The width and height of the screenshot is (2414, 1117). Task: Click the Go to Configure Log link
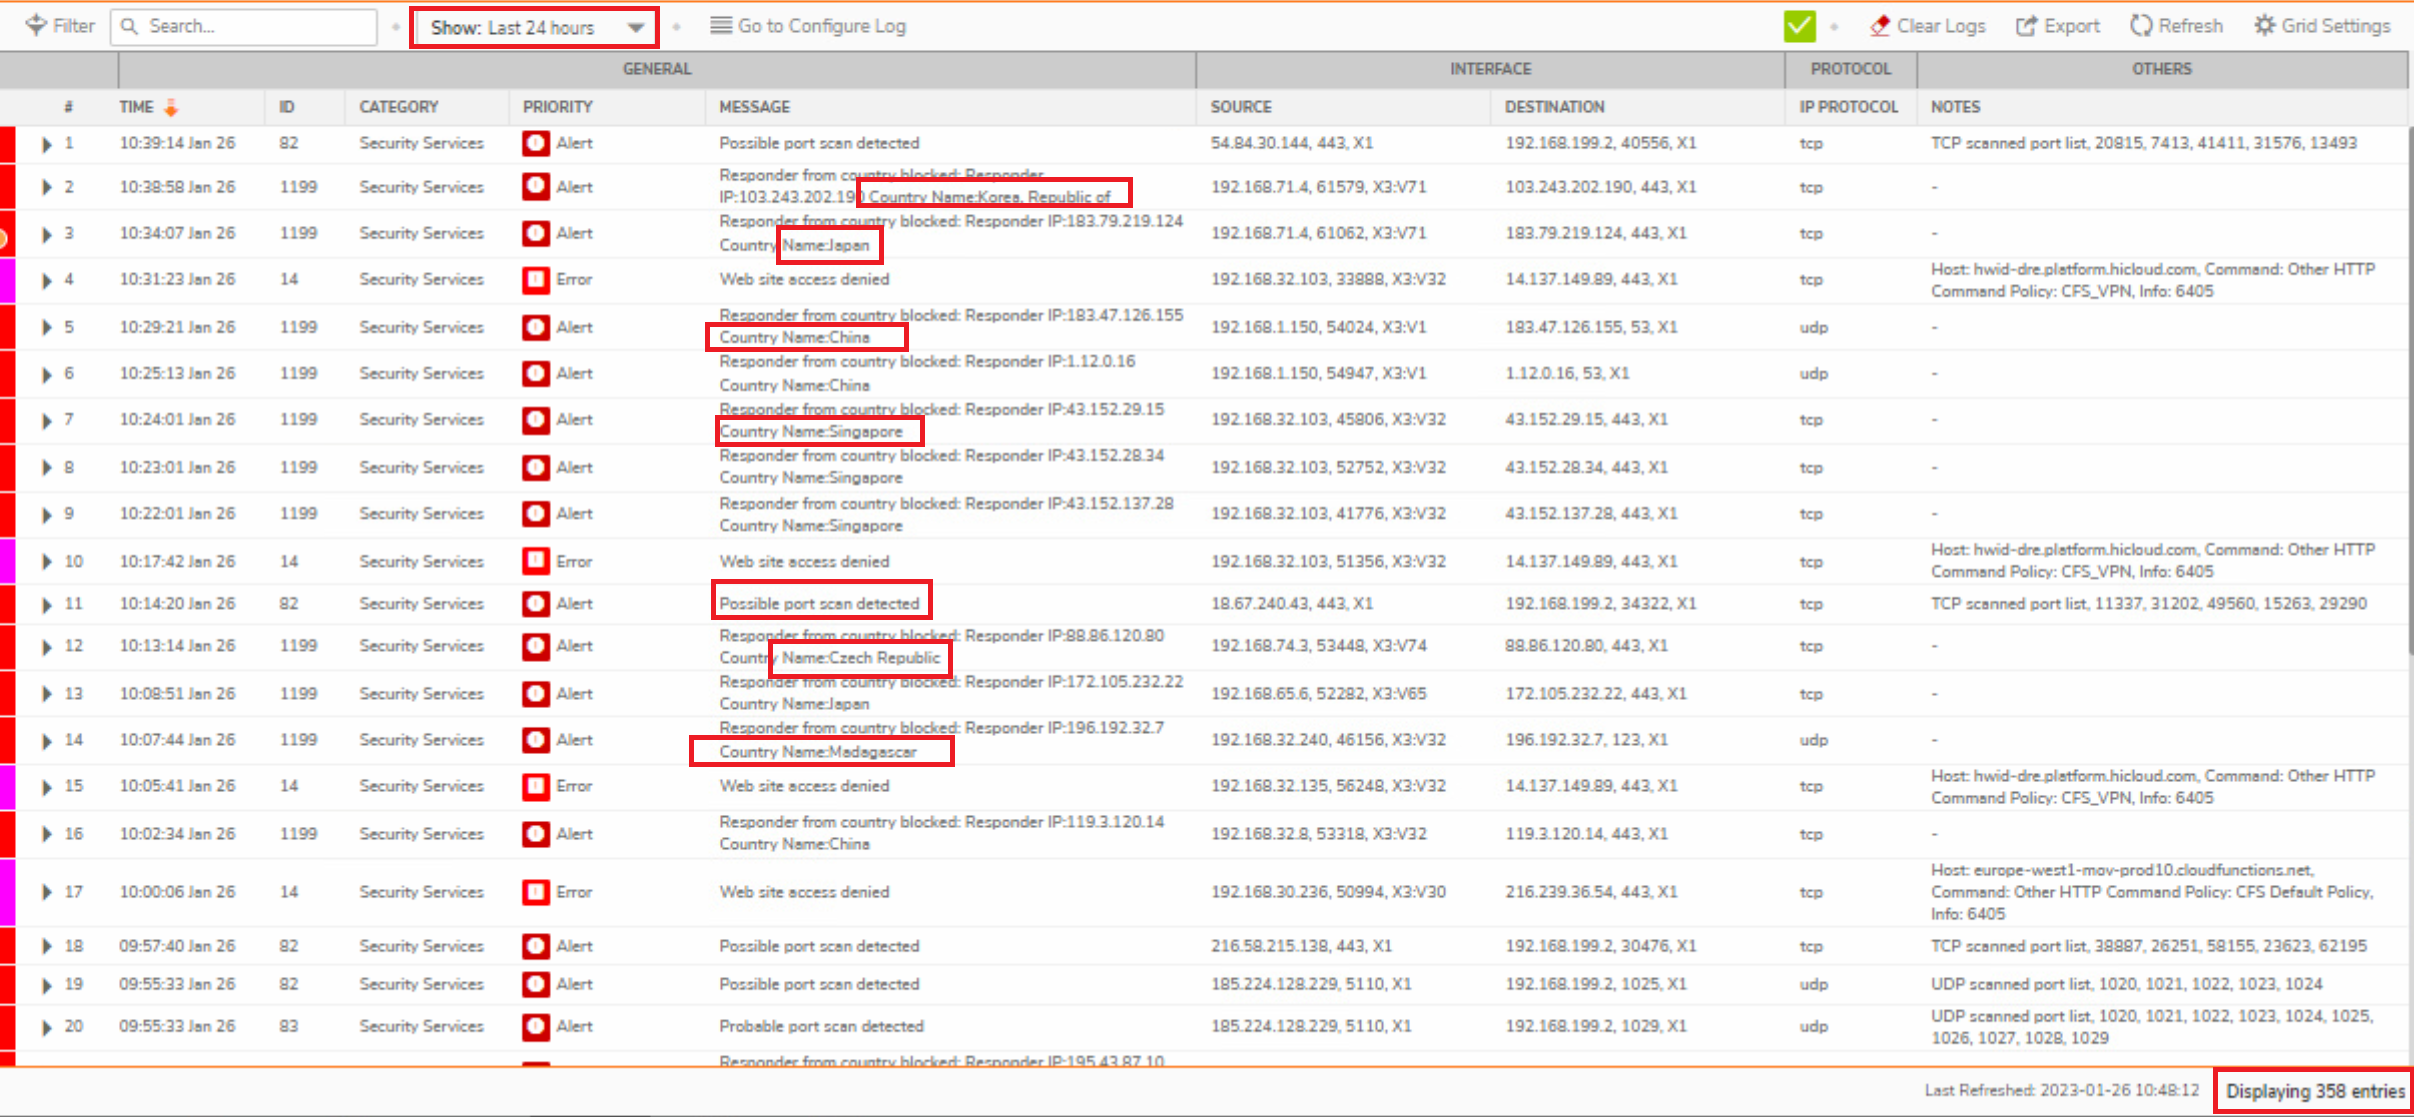coord(821,26)
